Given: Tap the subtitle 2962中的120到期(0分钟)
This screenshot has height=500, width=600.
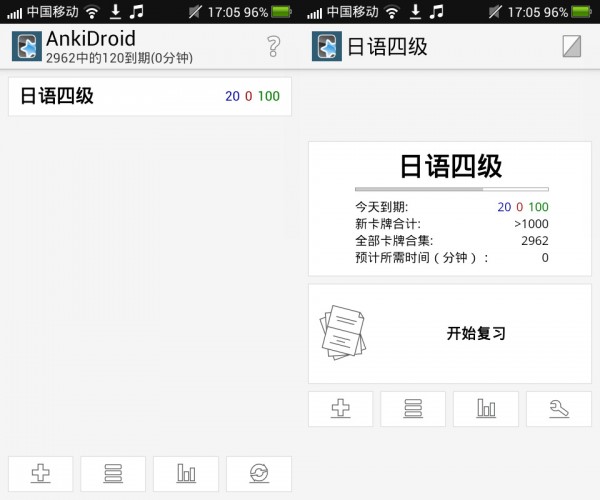Looking at the screenshot, I should [x=119, y=58].
